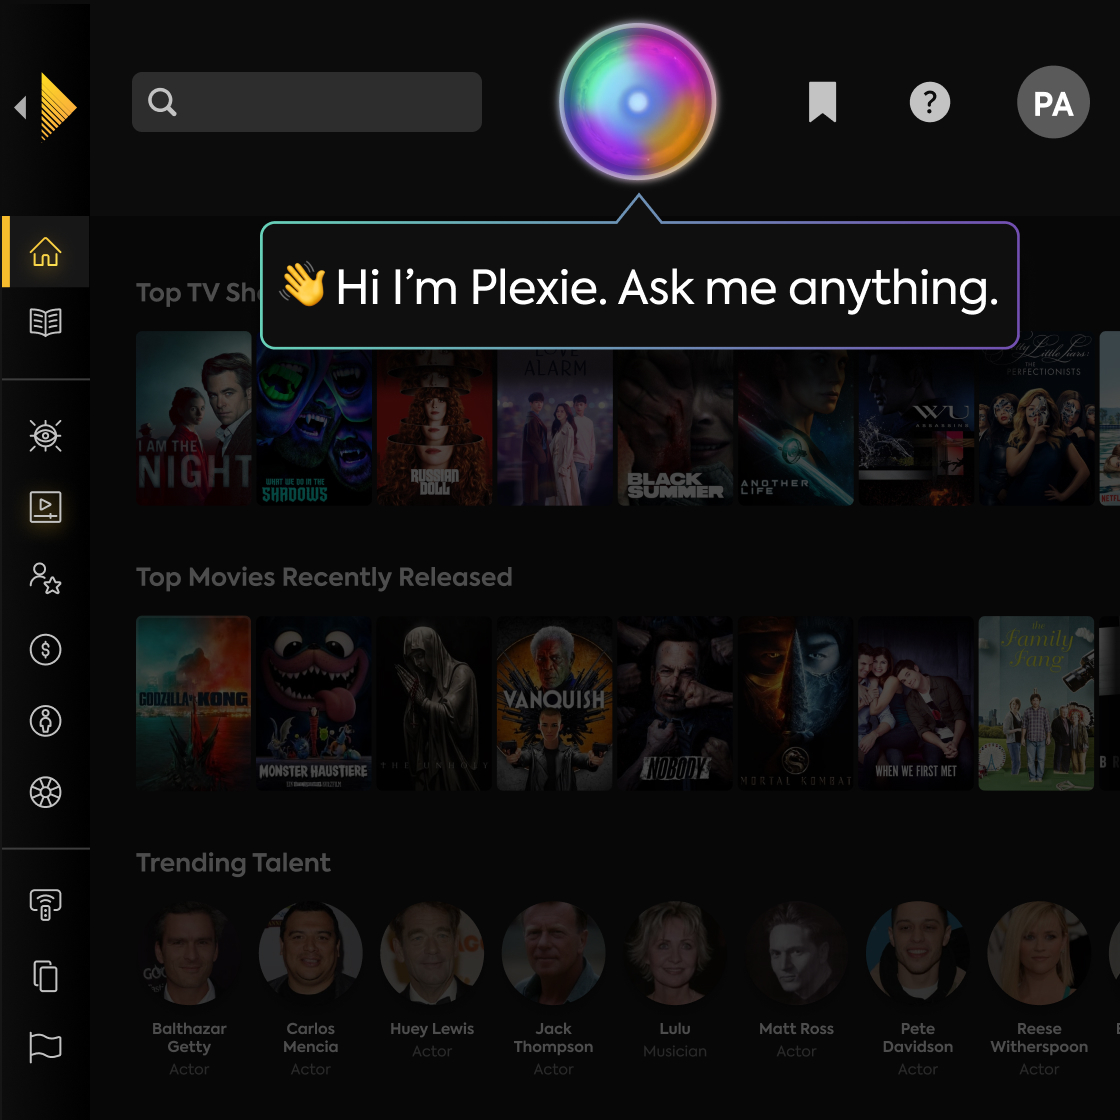The width and height of the screenshot is (1120, 1120).
Task: Select Pete Davidson's portrait
Action: pyautogui.click(x=918, y=953)
